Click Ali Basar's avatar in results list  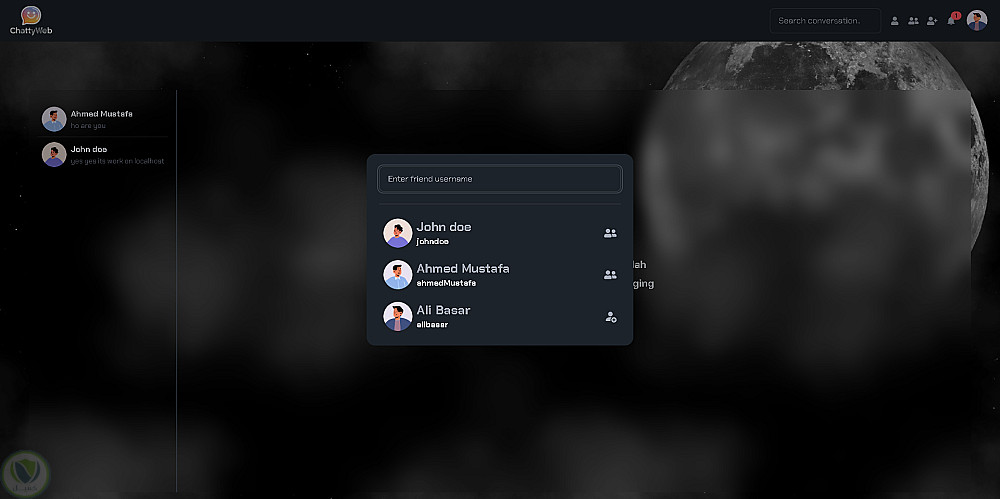point(397,316)
